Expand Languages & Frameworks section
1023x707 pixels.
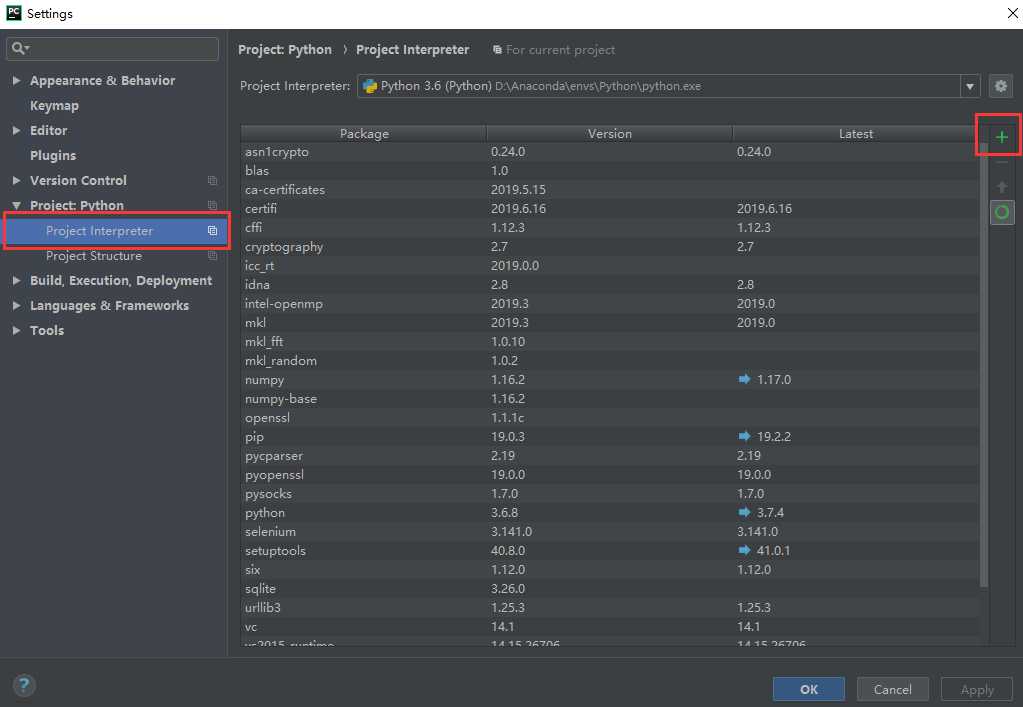(x=16, y=306)
